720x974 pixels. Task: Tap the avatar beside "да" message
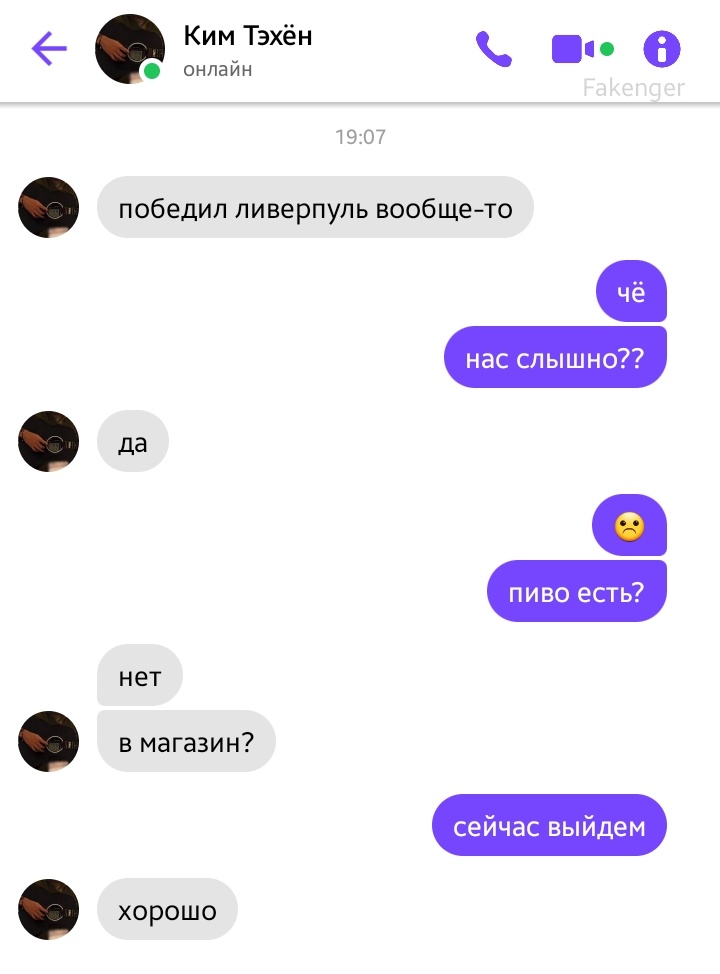point(48,441)
